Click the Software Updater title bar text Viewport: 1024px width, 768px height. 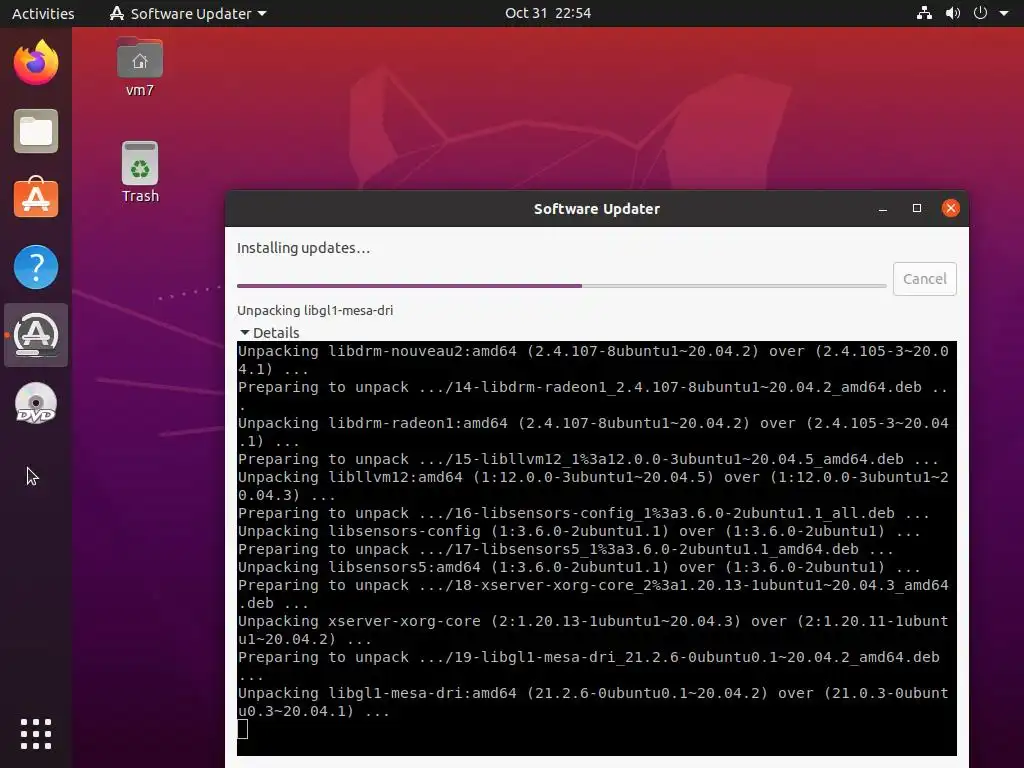click(597, 209)
